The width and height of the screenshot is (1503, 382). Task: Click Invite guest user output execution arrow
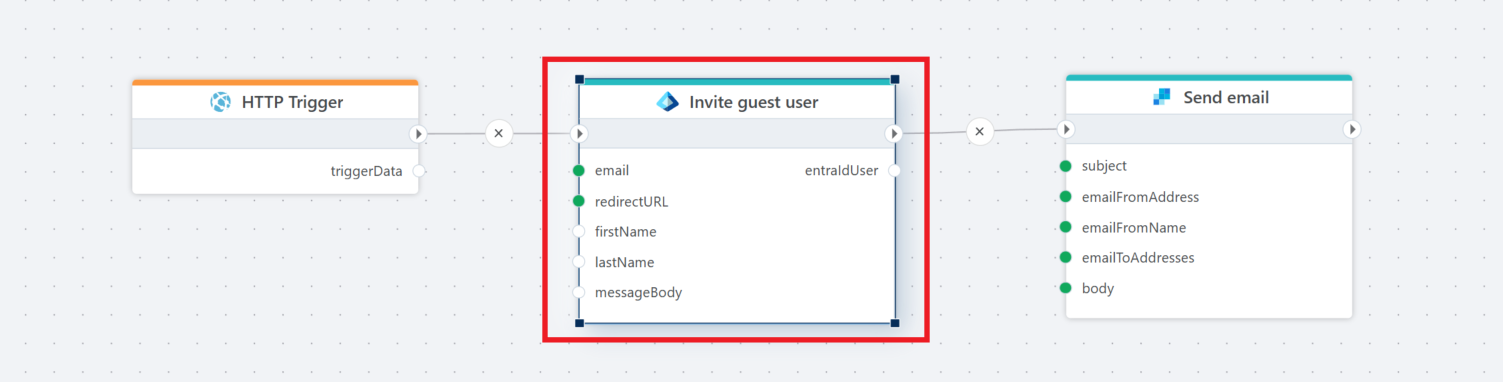[x=895, y=133]
